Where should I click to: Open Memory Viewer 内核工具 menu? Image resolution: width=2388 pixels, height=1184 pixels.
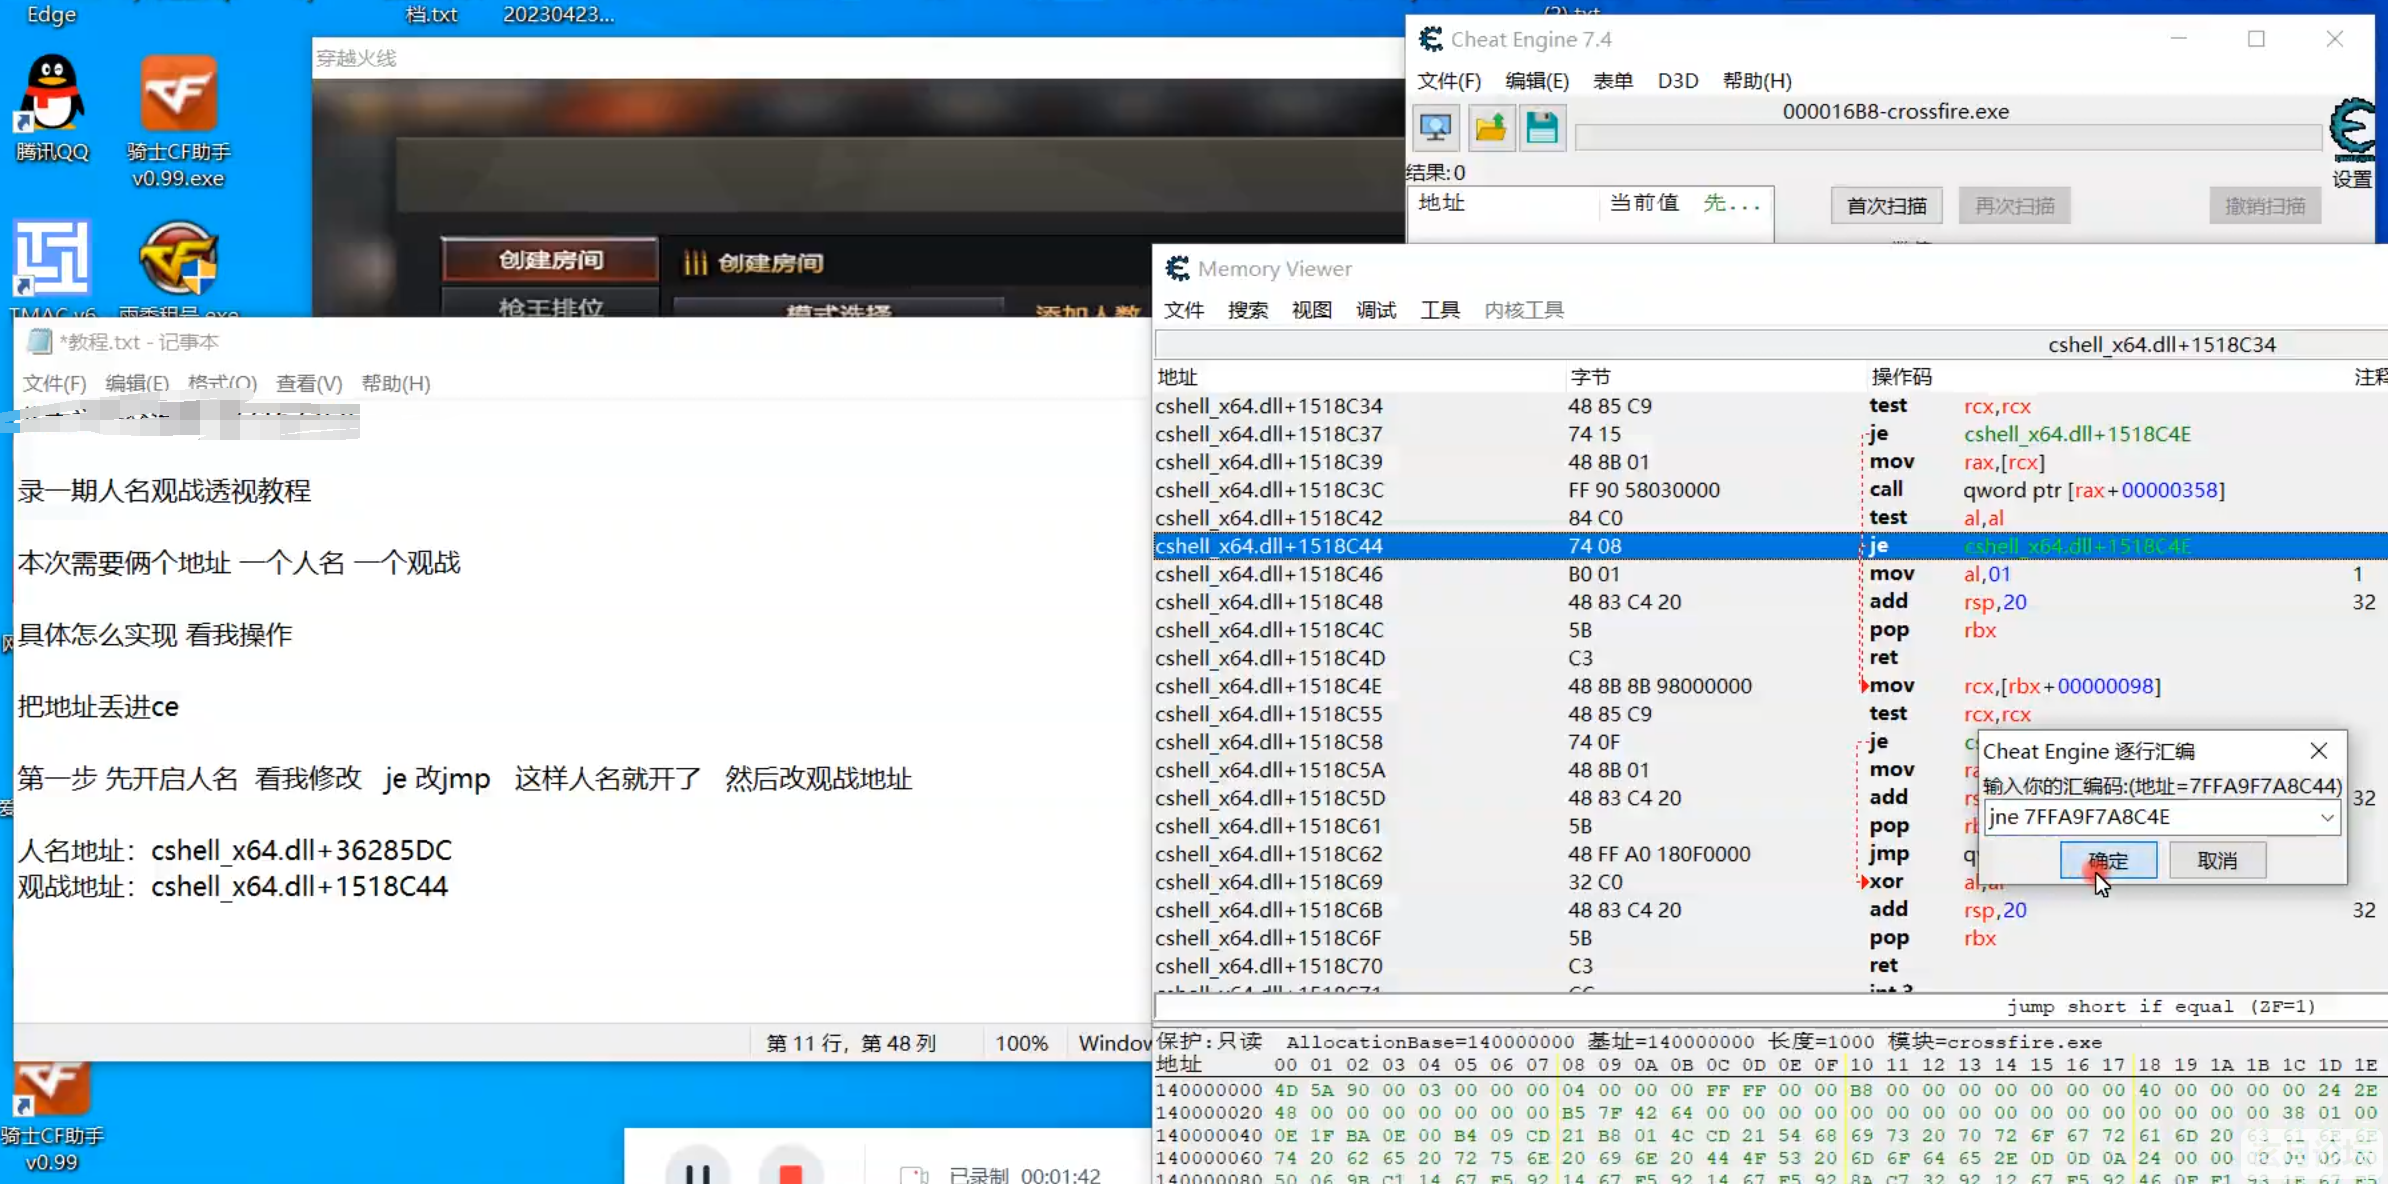click(x=1524, y=310)
